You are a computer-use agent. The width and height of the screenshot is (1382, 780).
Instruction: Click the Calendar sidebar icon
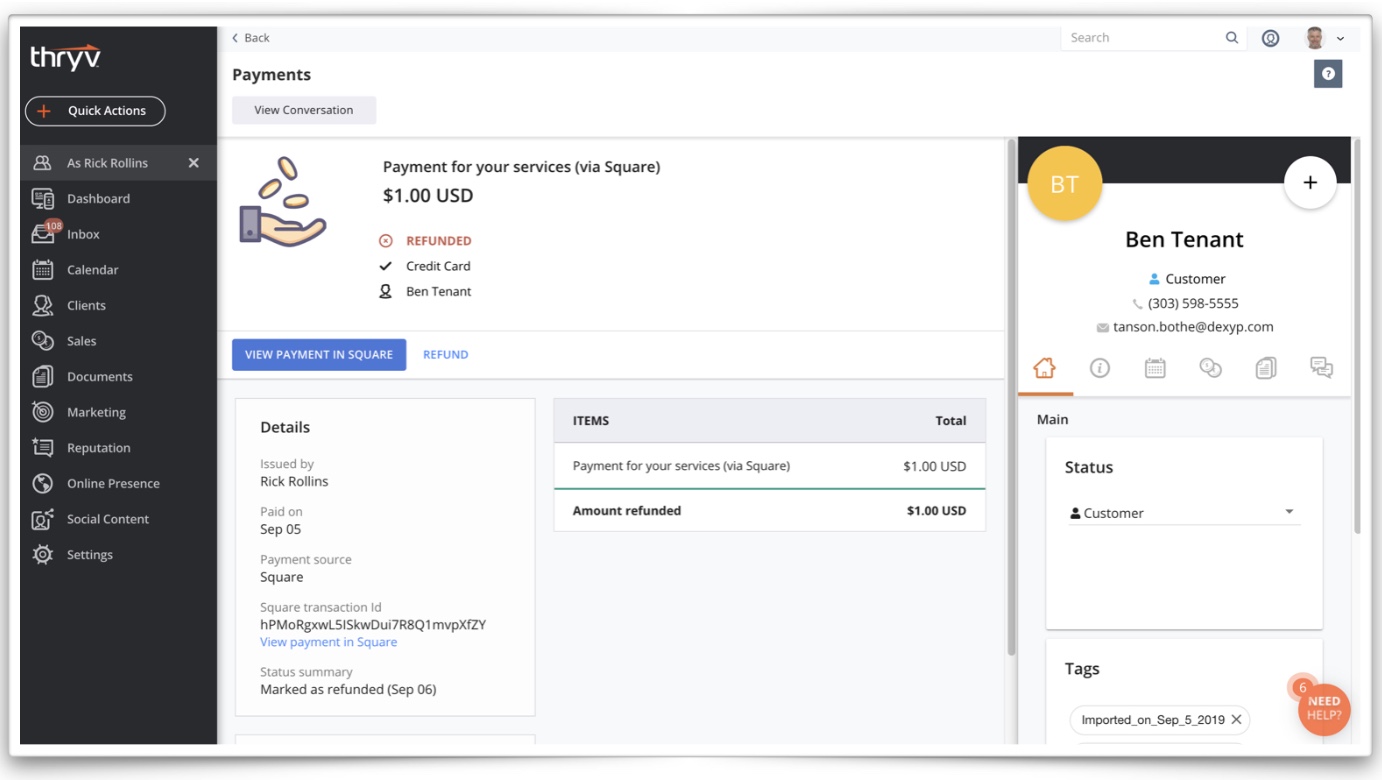click(x=43, y=270)
